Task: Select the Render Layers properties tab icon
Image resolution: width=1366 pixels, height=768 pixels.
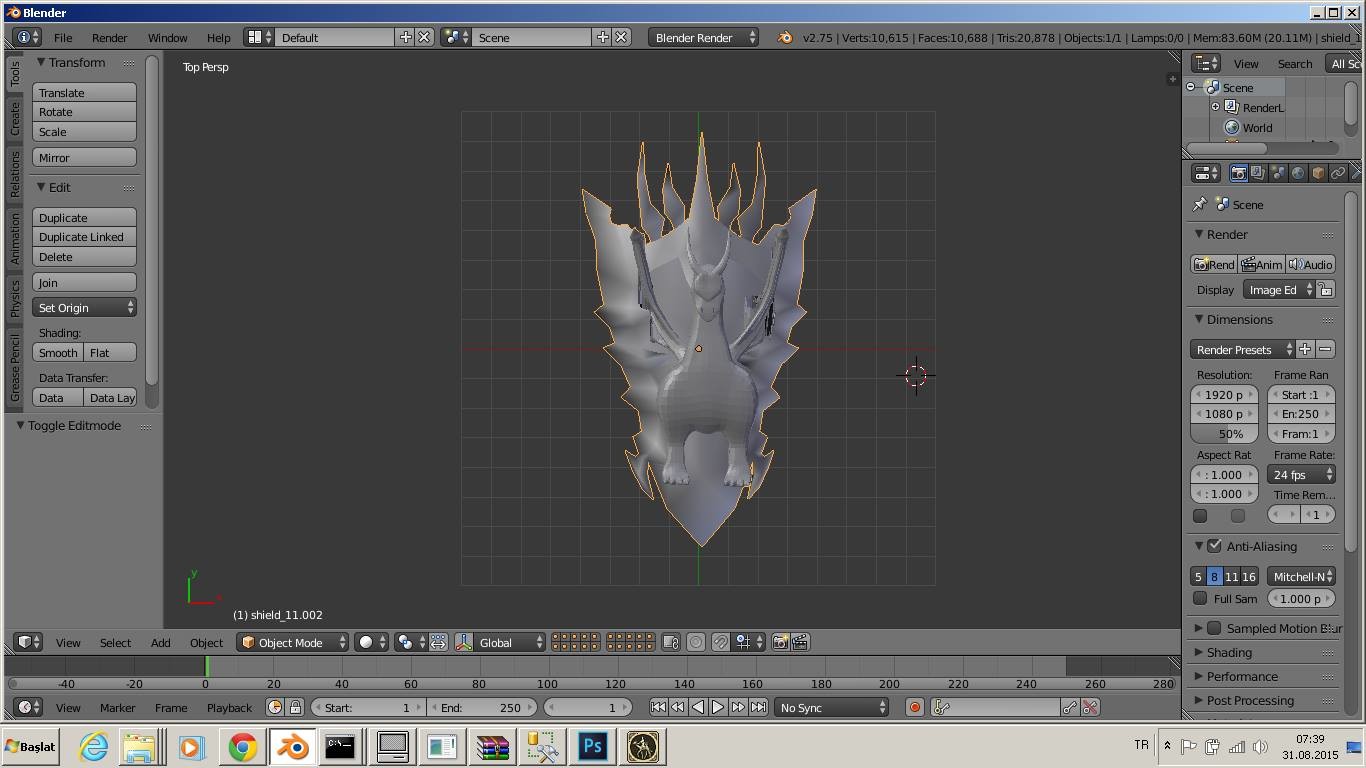Action: pos(1258,173)
